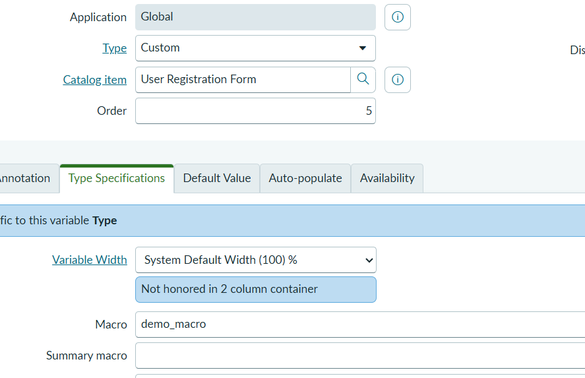The height and width of the screenshot is (378, 585).
Task: Click info icon next to Application field
Action: [397, 17]
